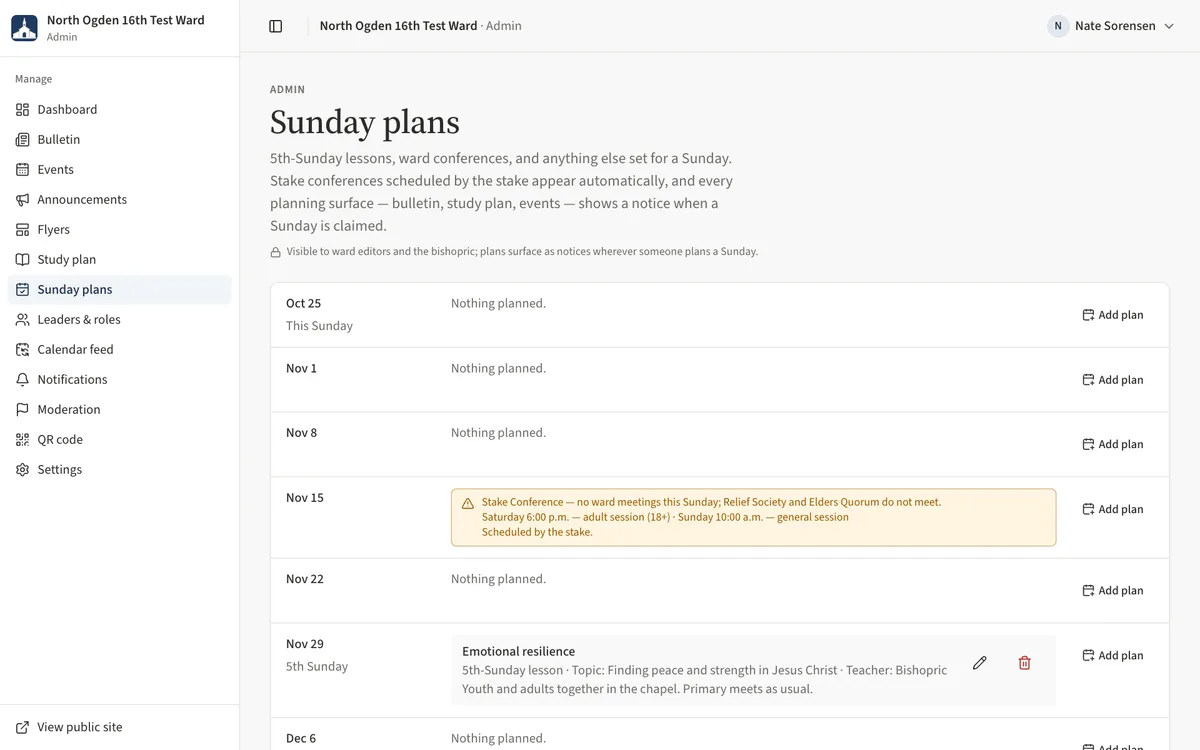Click the Settings gear icon
The height and width of the screenshot is (750, 1200).
tap(23, 470)
